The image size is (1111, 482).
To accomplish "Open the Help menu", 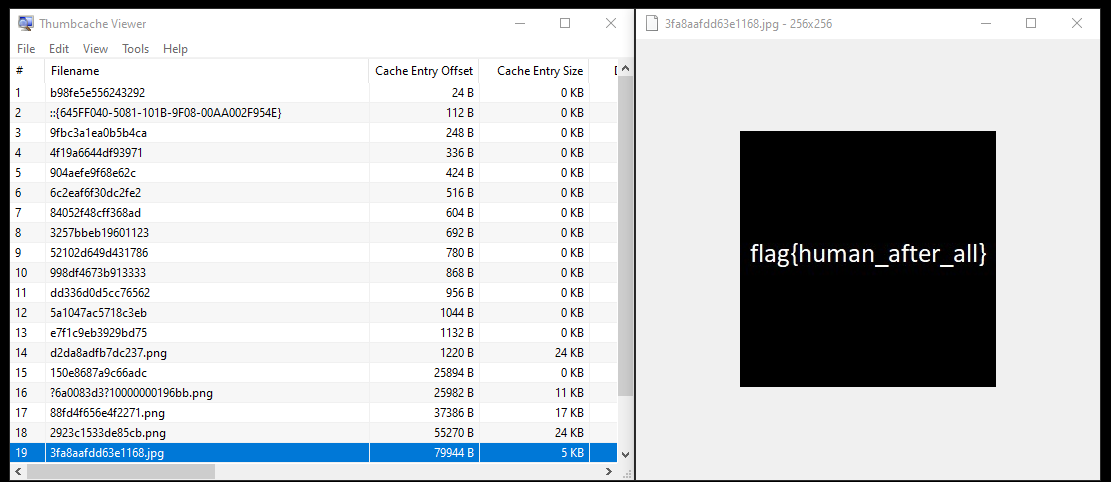I will 175,49.
